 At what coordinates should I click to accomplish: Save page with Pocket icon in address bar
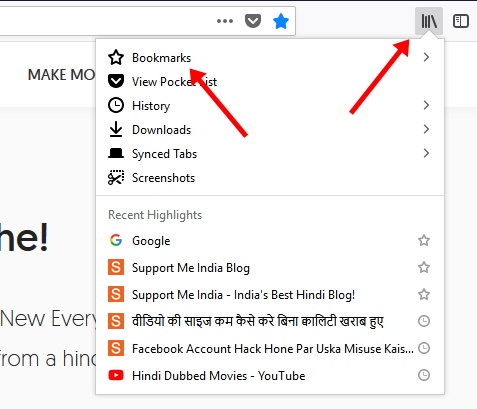point(253,21)
